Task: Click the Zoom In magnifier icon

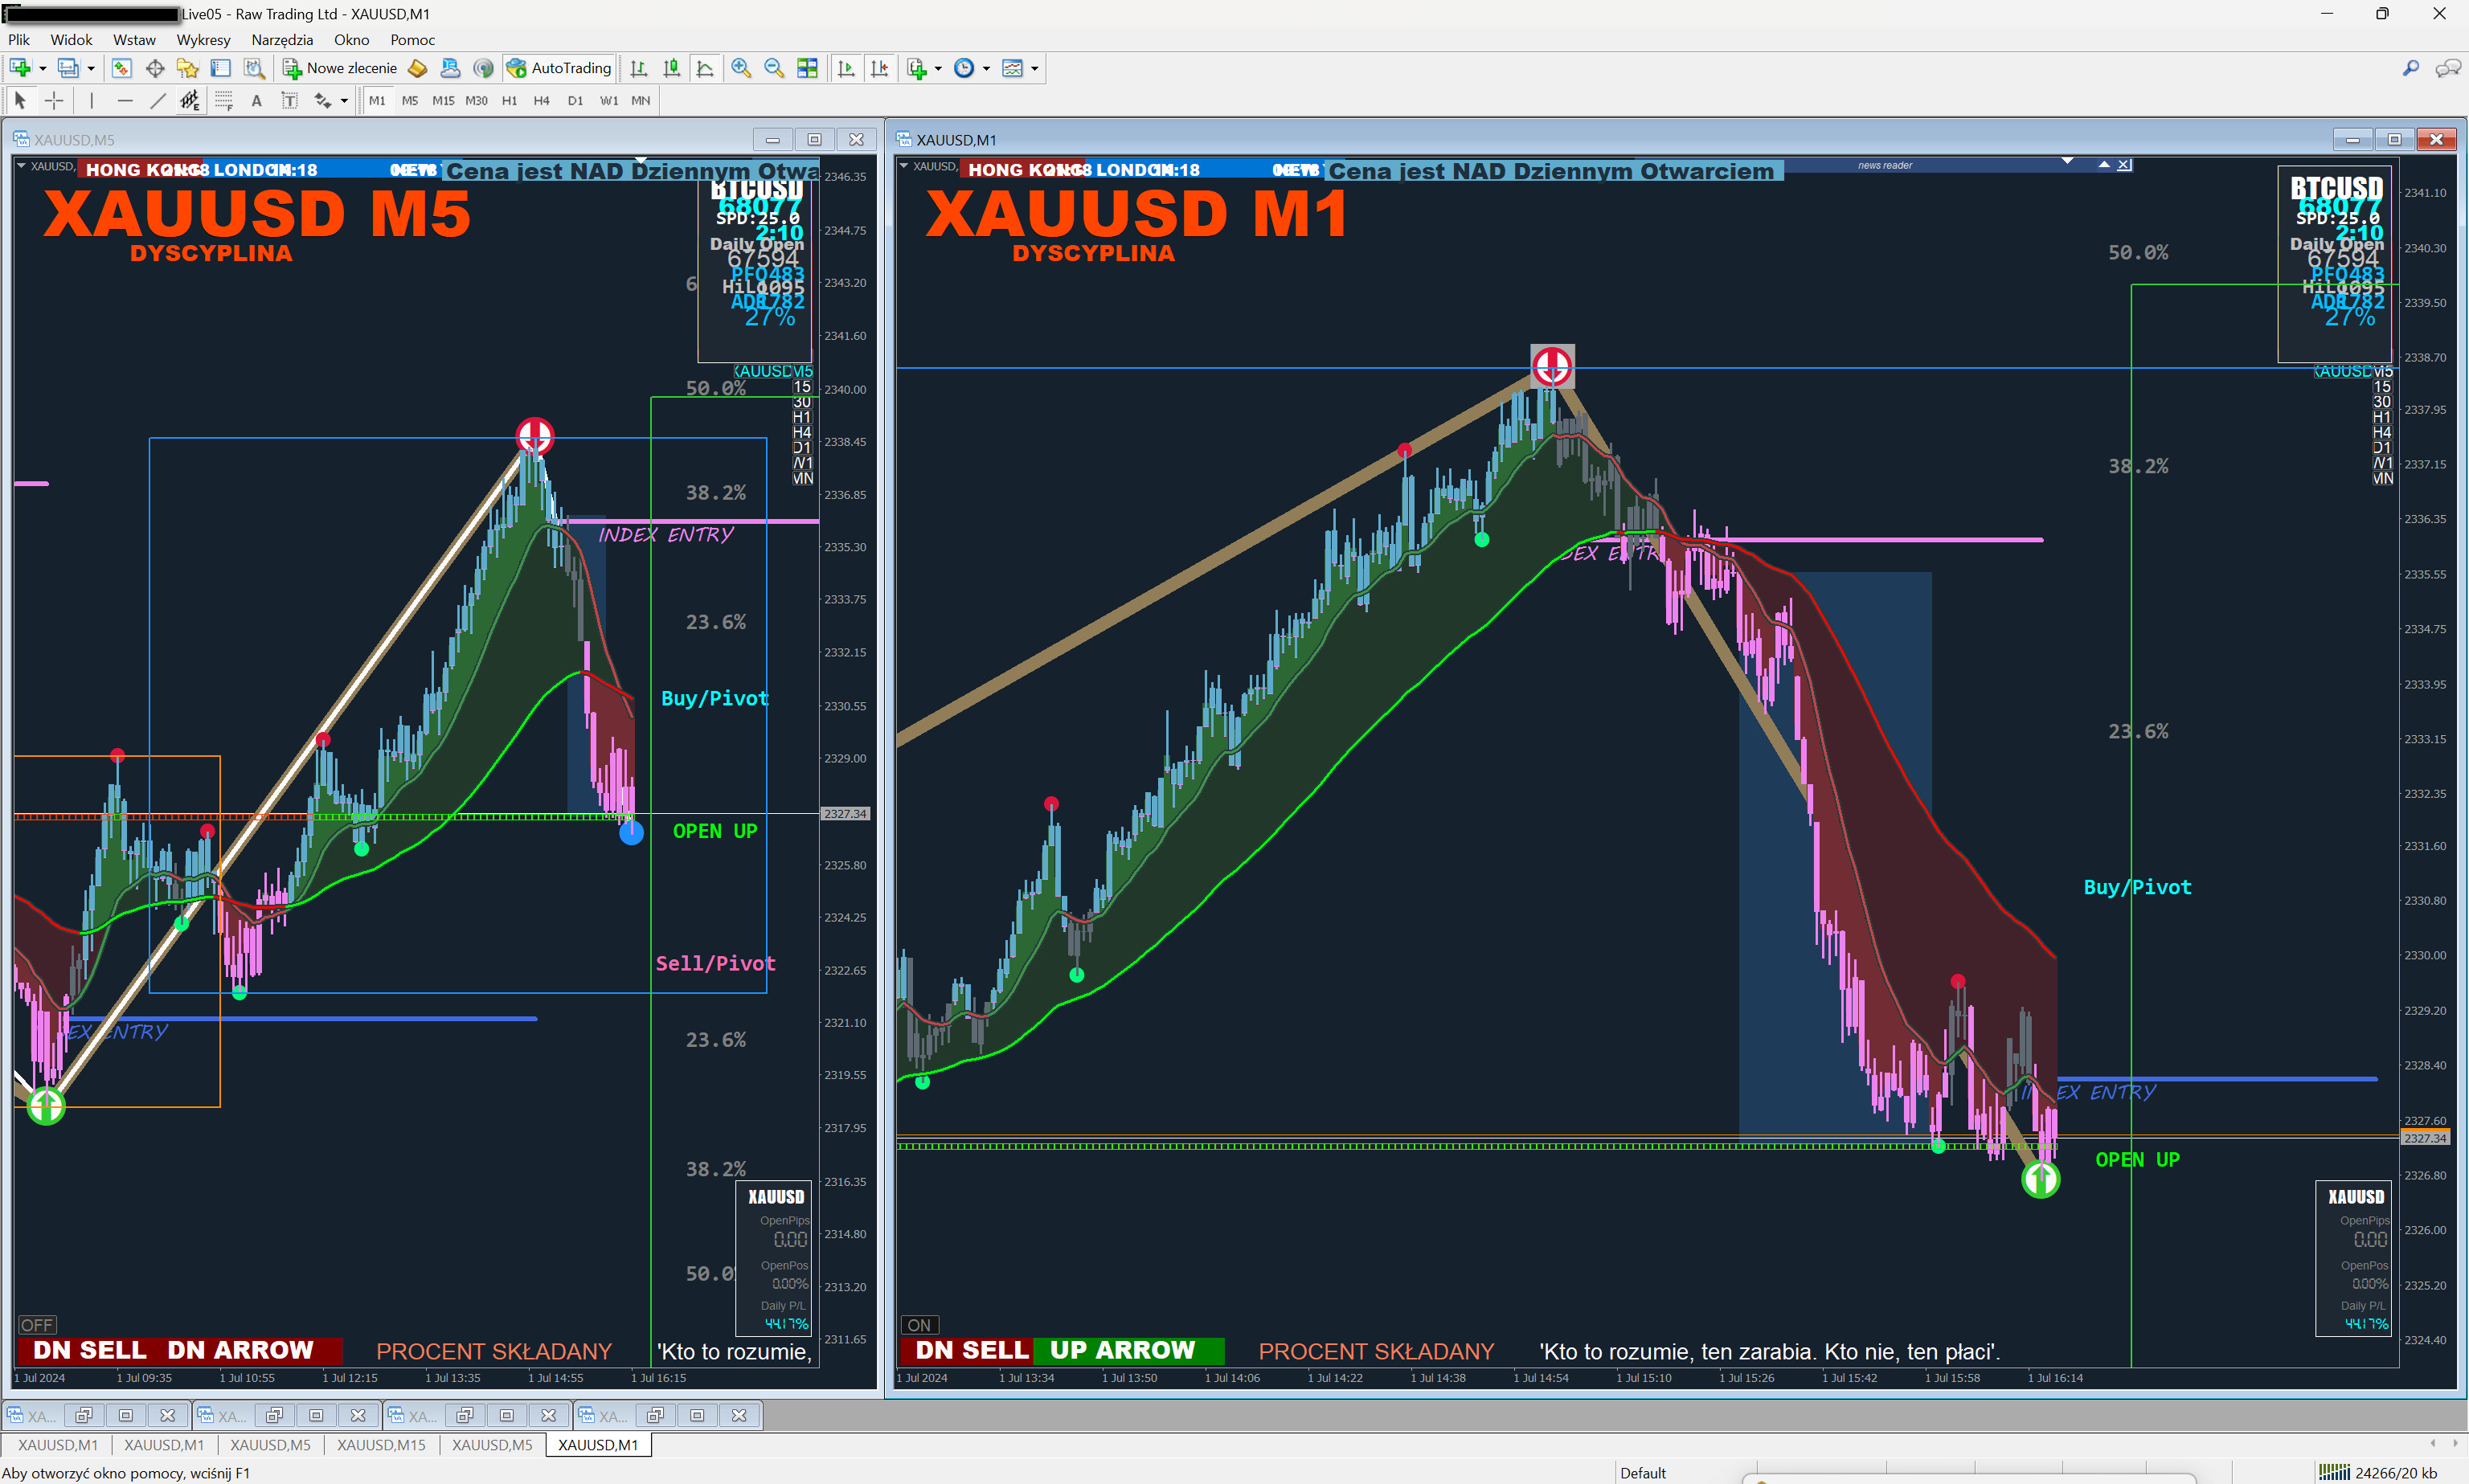Action: (x=741, y=68)
